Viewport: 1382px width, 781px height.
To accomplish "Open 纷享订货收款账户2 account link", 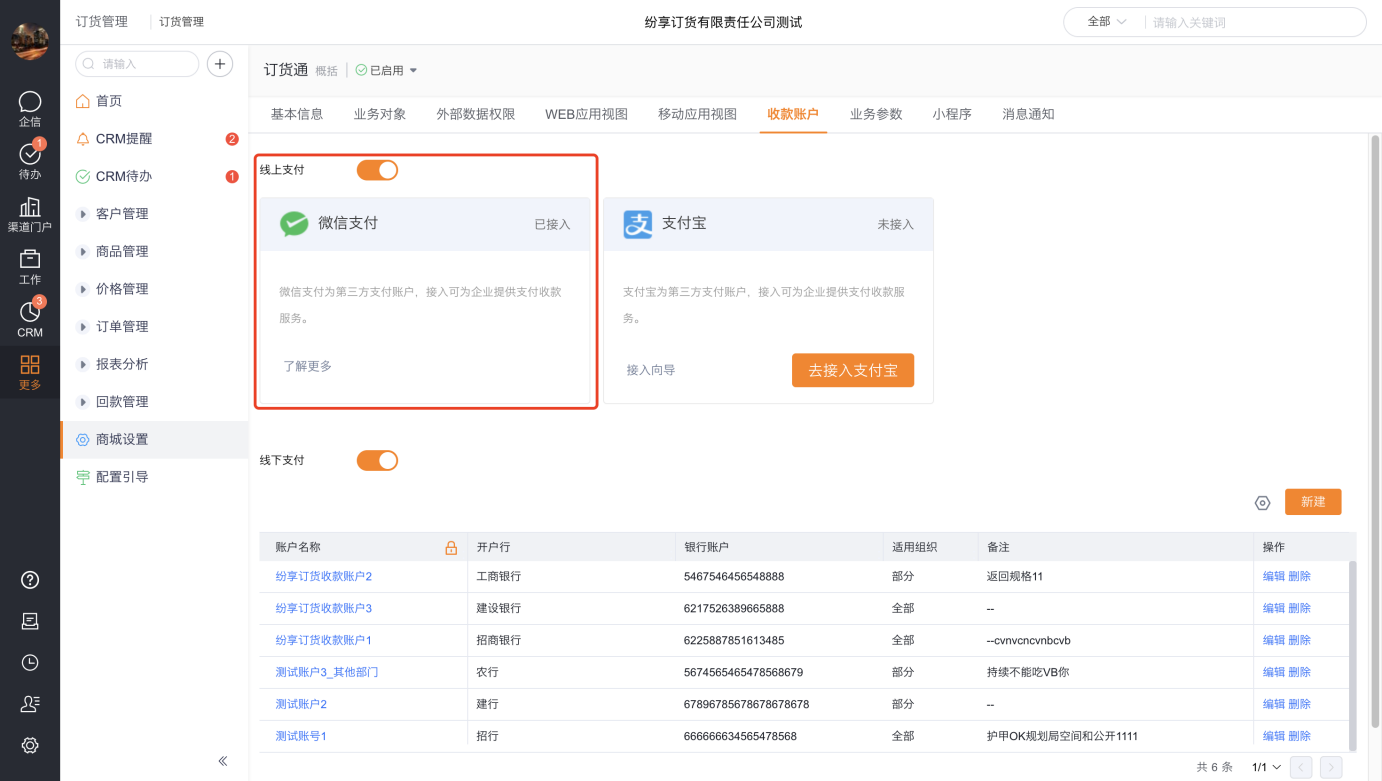I will [324, 577].
